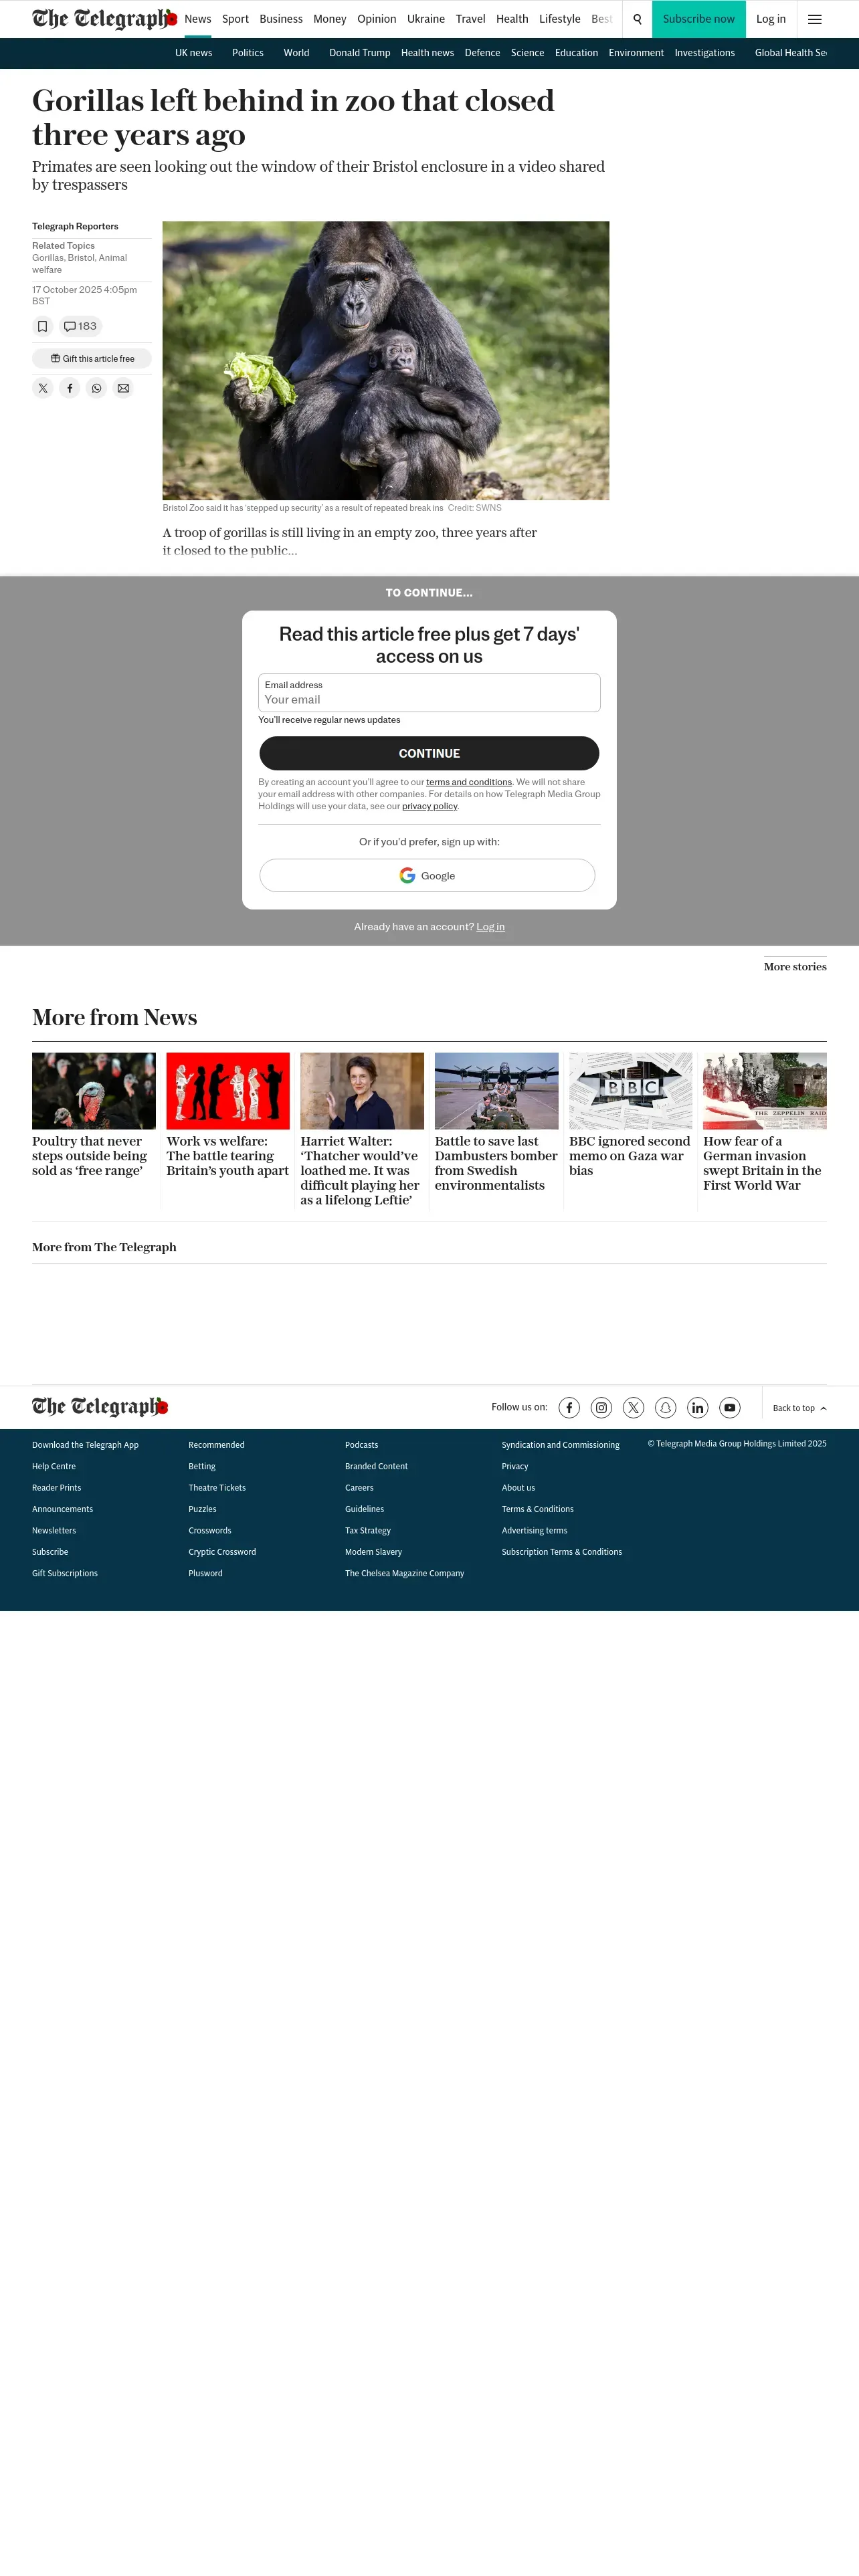Select Education in sub-navigation
This screenshot has height=2576, width=859.
(576, 53)
